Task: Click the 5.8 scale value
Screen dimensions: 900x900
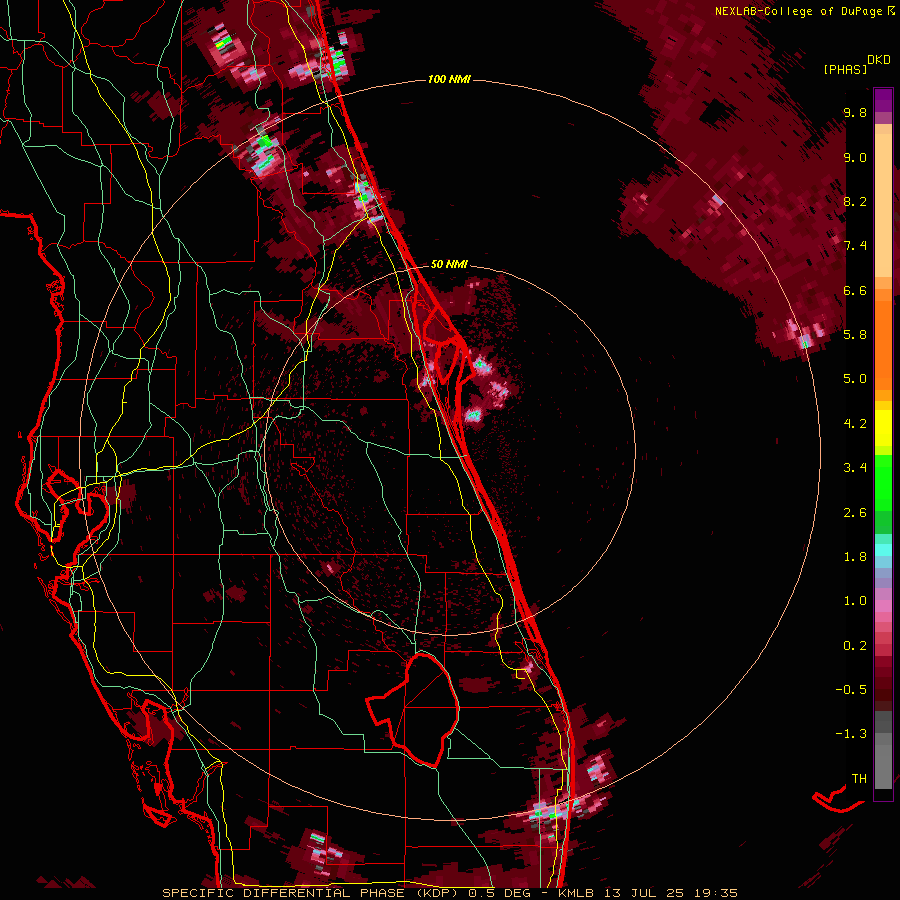Action: [x=855, y=334]
